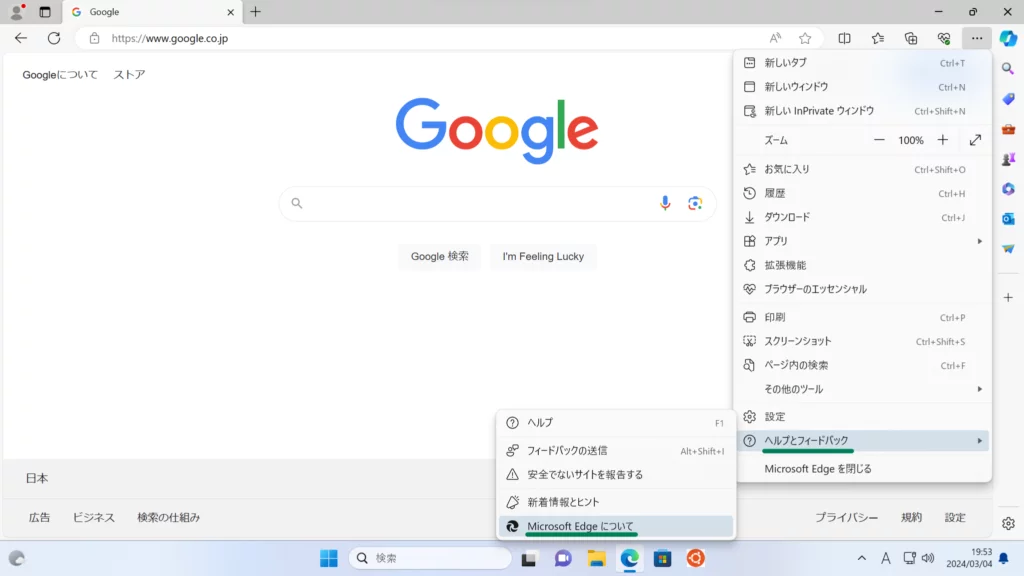Expand the アプリ submenu
Viewport: 1024px width, 576px height.
862,241
